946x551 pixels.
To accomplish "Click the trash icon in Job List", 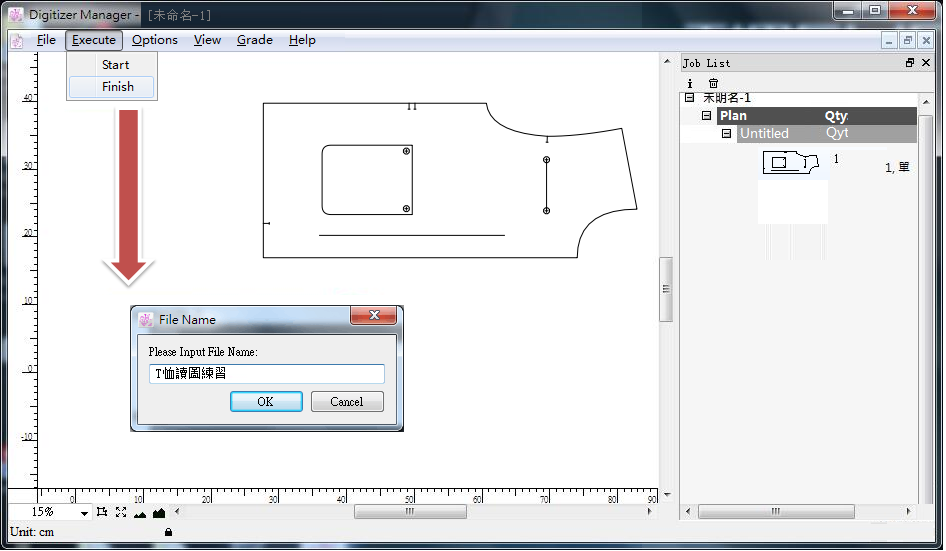I will tap(713, 83).
